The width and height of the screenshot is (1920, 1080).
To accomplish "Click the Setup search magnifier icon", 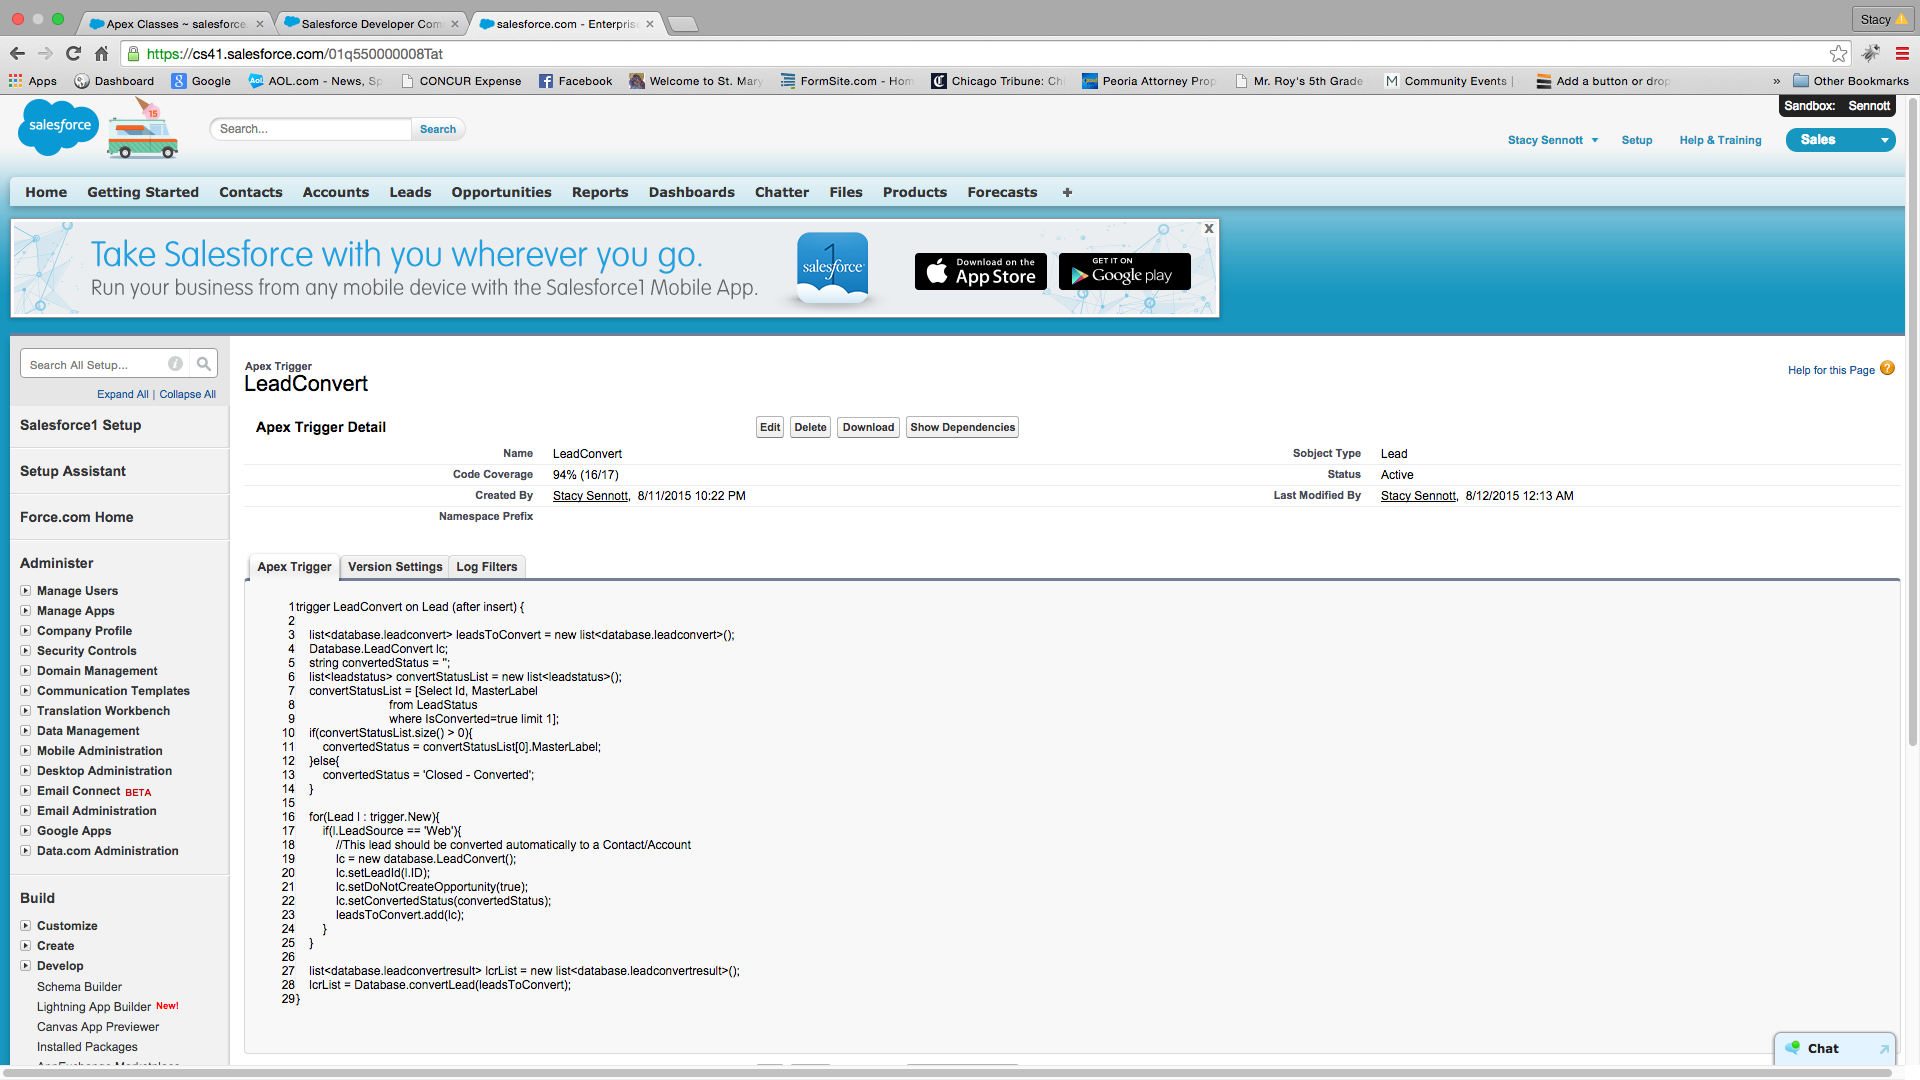I will tap(204, 364).
